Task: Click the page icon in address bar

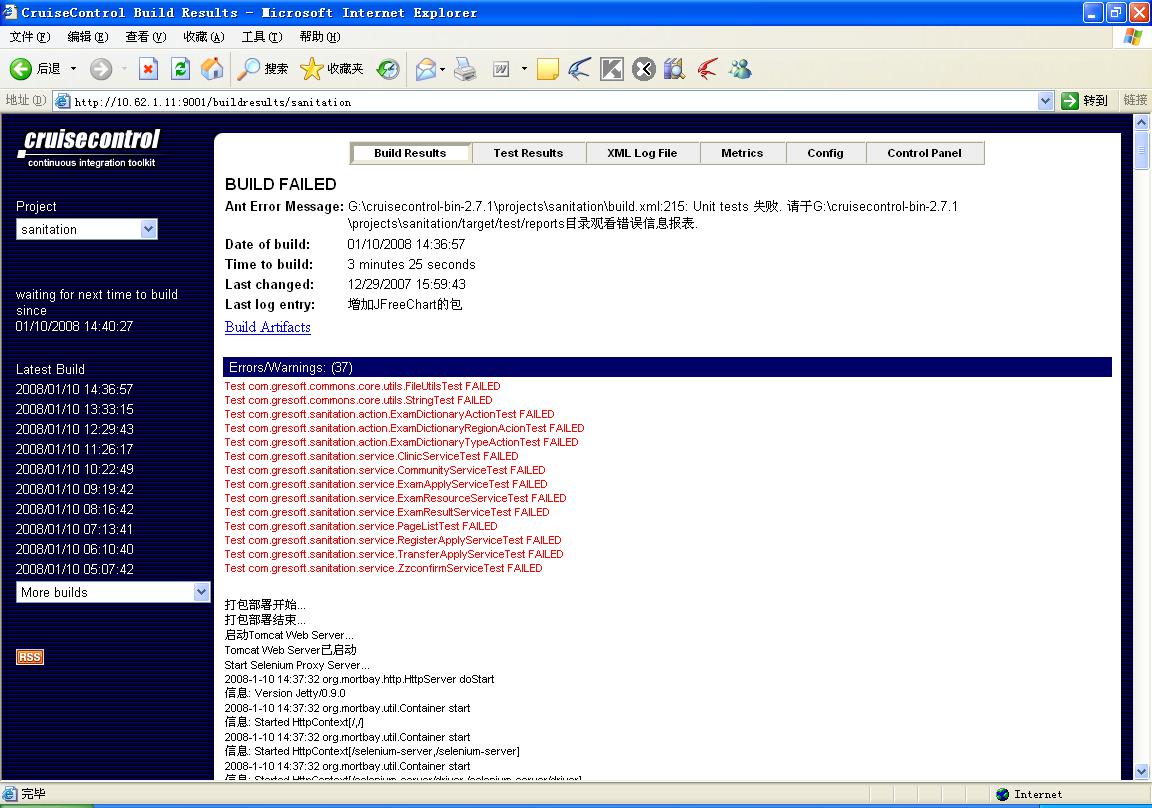Action: pyautogui.click(x=63, y=101)
